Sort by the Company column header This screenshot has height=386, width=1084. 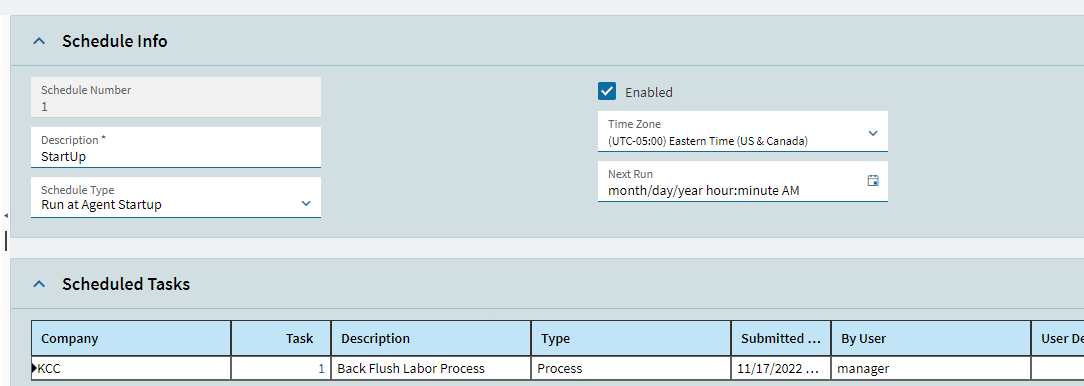131,338
